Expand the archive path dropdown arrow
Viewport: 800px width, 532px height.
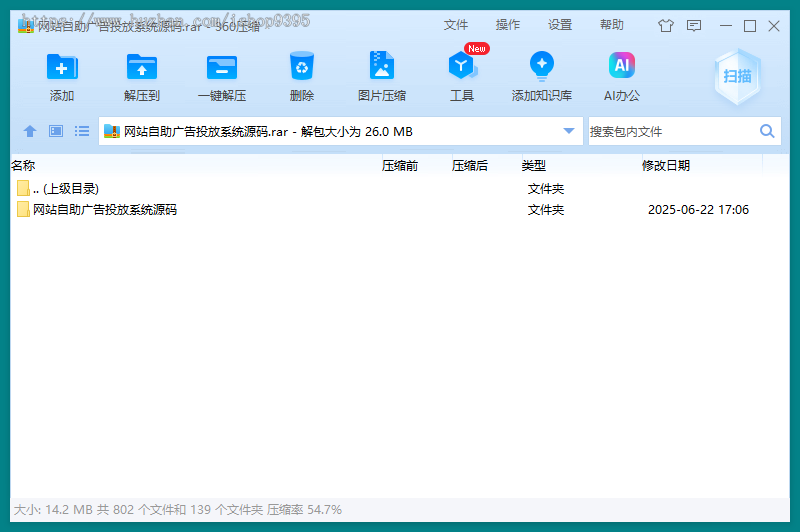(569, 131)
